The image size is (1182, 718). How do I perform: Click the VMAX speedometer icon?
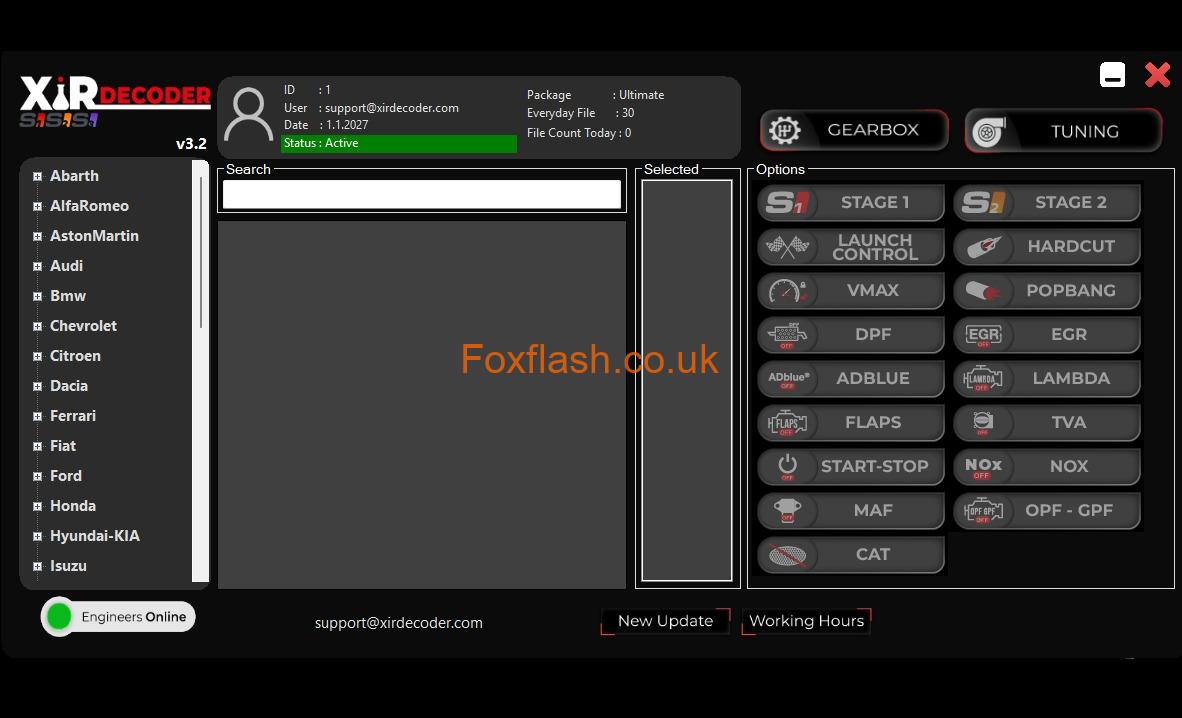pos(786,291)
